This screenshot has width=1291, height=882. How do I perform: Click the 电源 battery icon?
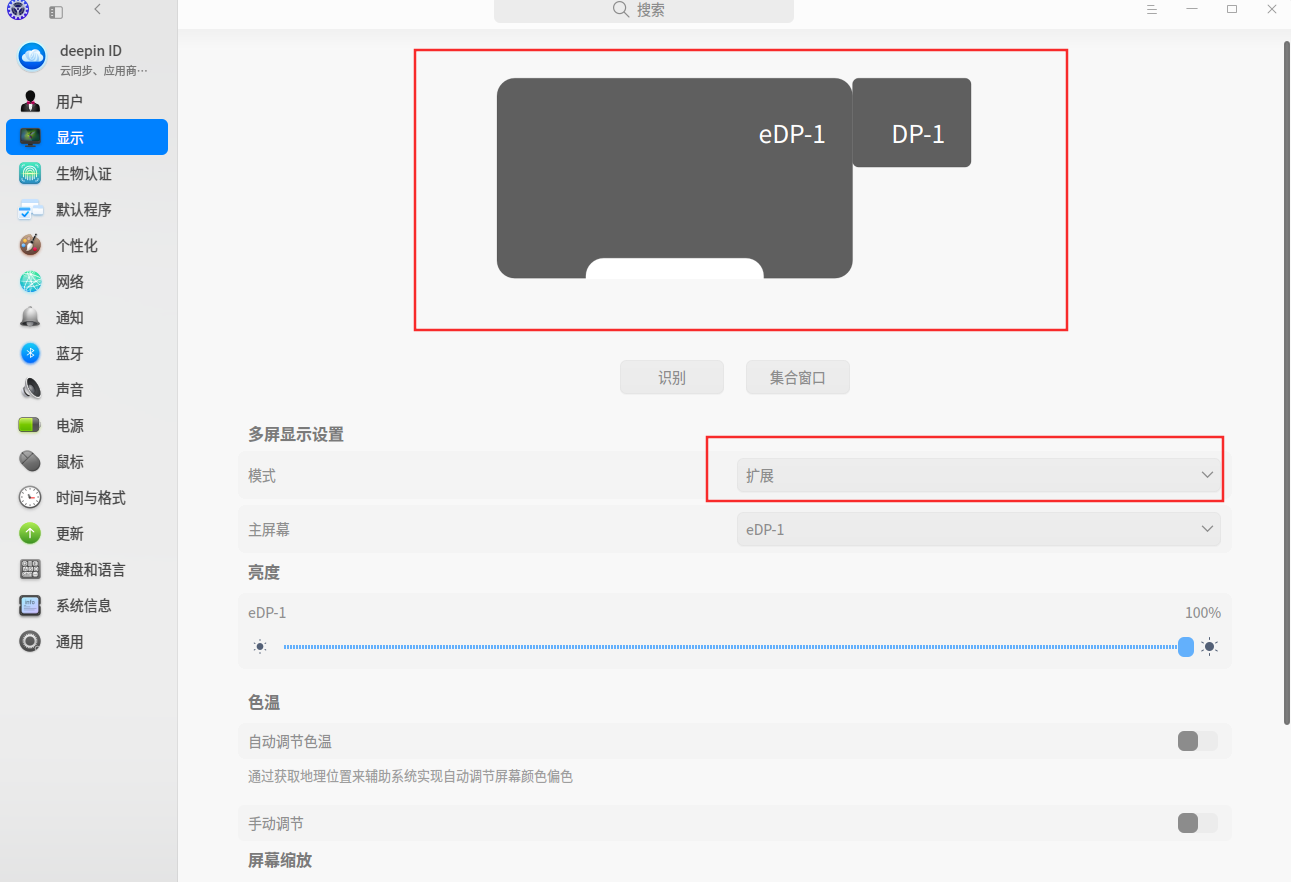point(30,425)
